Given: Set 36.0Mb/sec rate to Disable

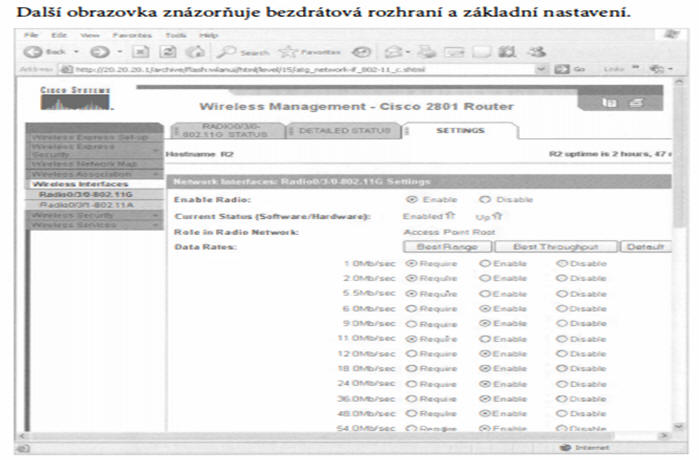Looking at the screenshot, I should coord(562,399).
